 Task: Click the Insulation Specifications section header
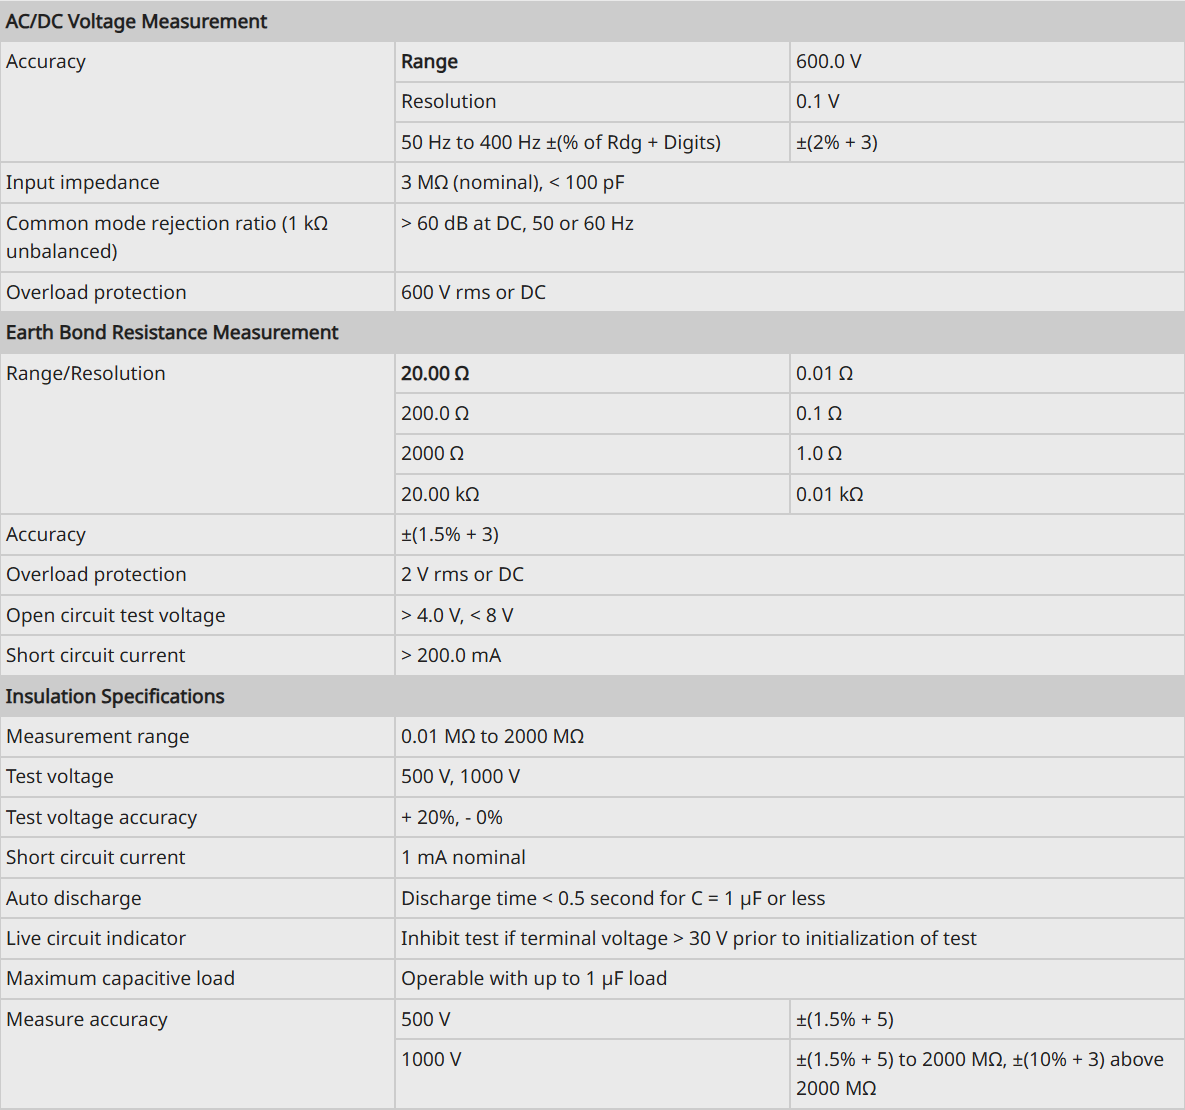(115, 696)
